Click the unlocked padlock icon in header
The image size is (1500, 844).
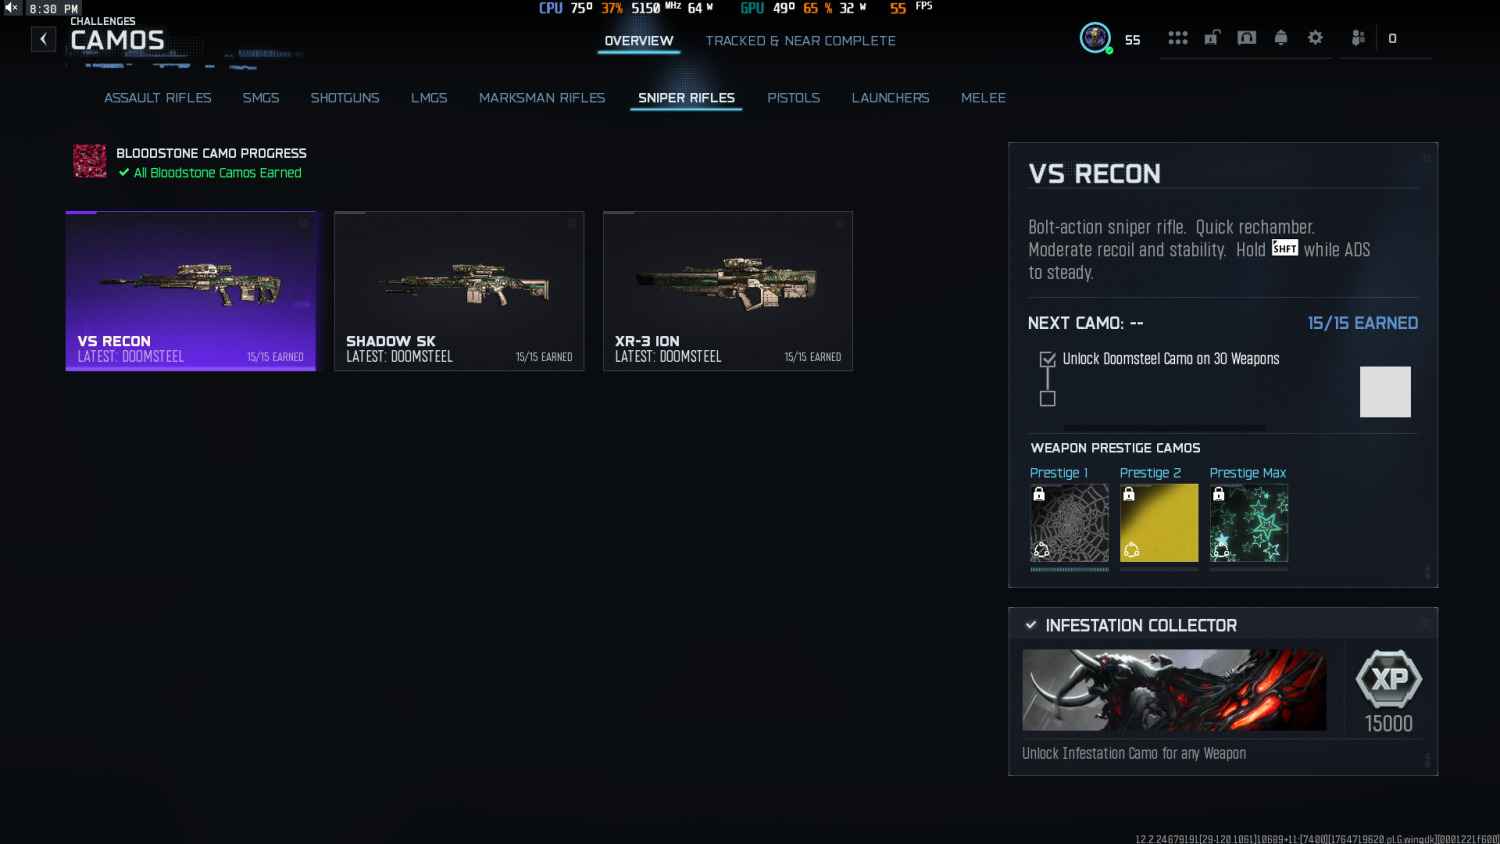(x=1212, y=38)
